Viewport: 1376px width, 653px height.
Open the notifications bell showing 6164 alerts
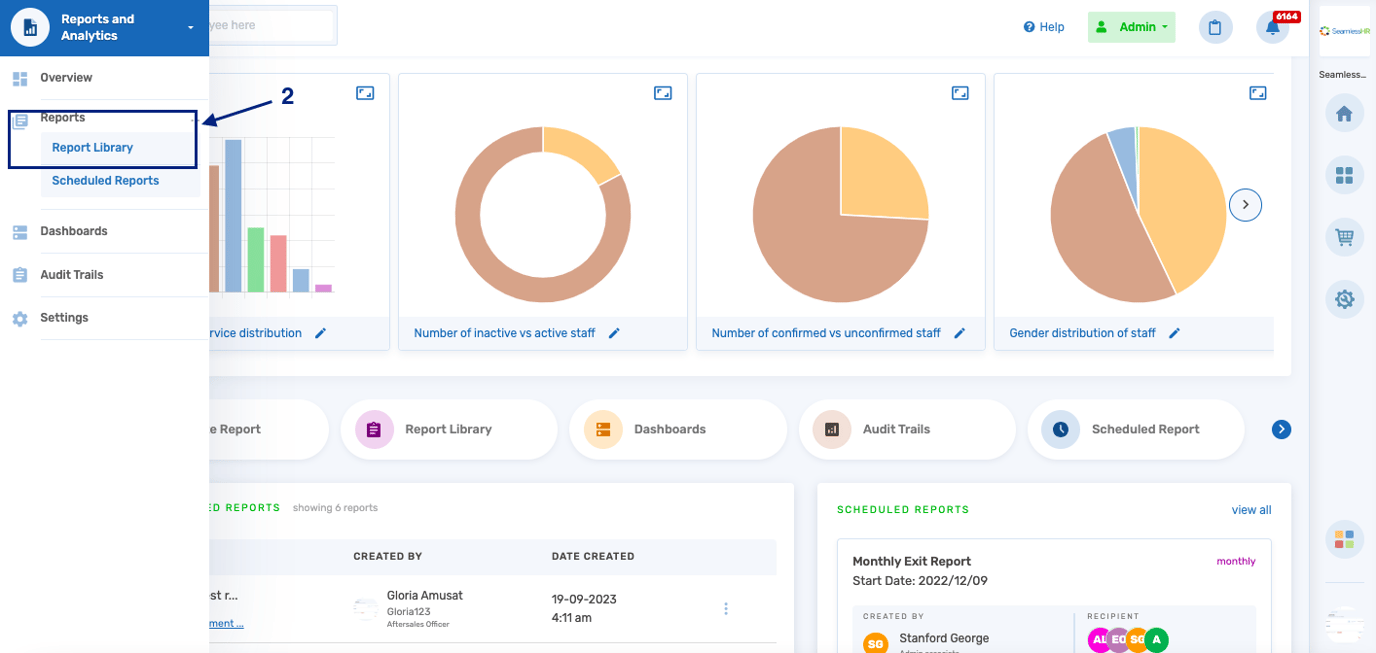coord(1271,27)
